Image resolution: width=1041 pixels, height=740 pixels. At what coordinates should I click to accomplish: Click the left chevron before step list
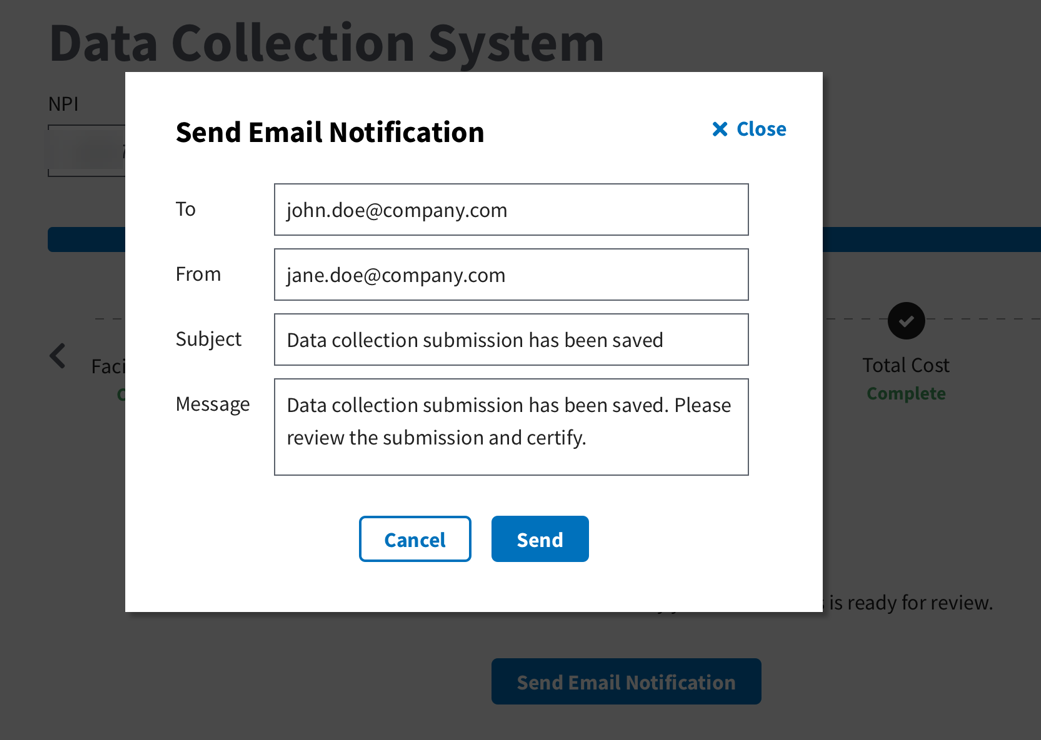coord(58,356)
